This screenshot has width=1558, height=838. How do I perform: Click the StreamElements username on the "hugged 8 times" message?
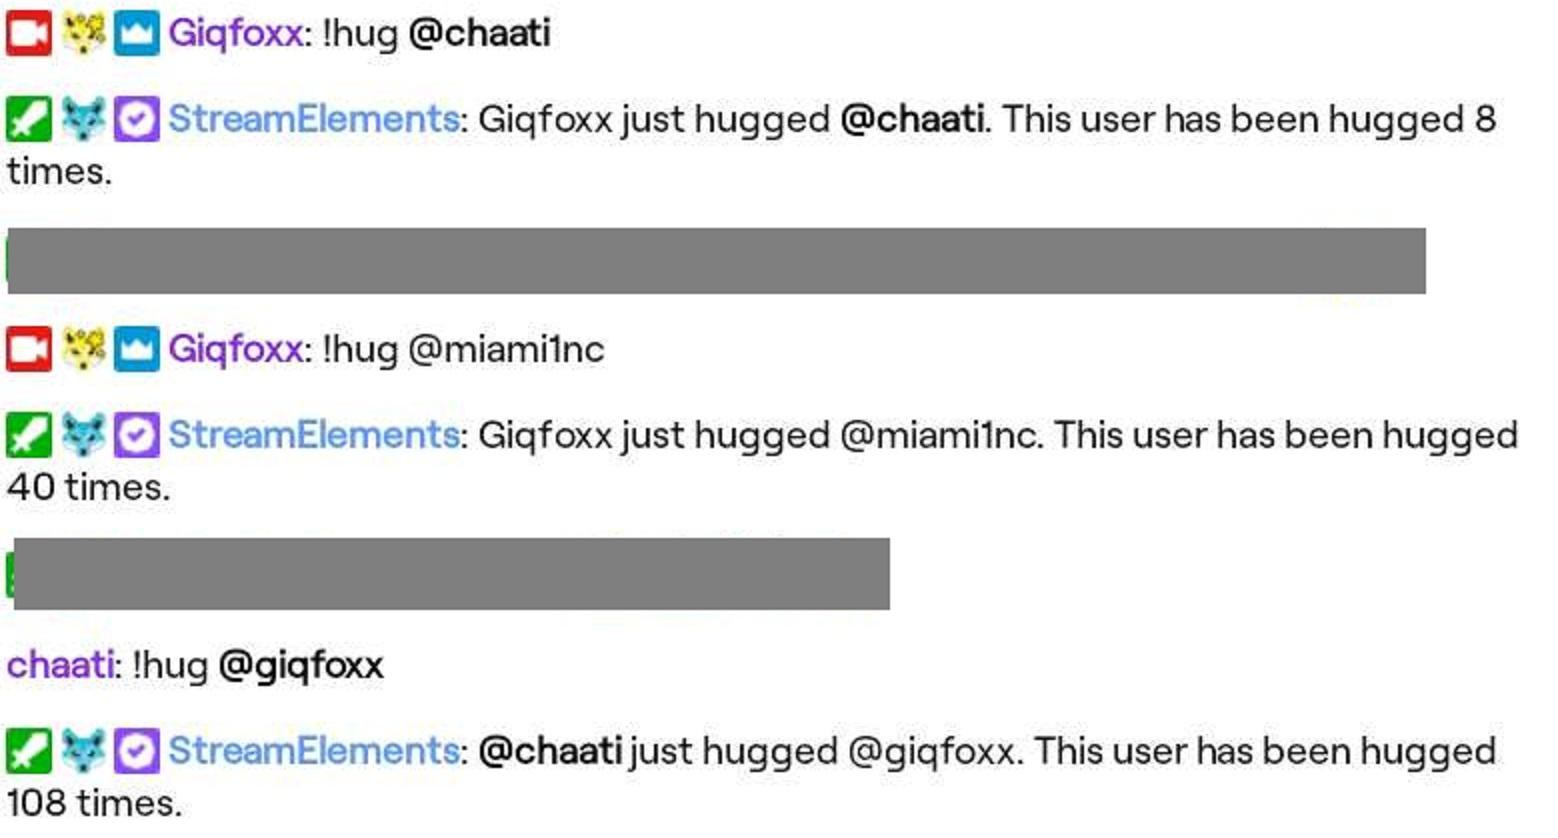313,120
